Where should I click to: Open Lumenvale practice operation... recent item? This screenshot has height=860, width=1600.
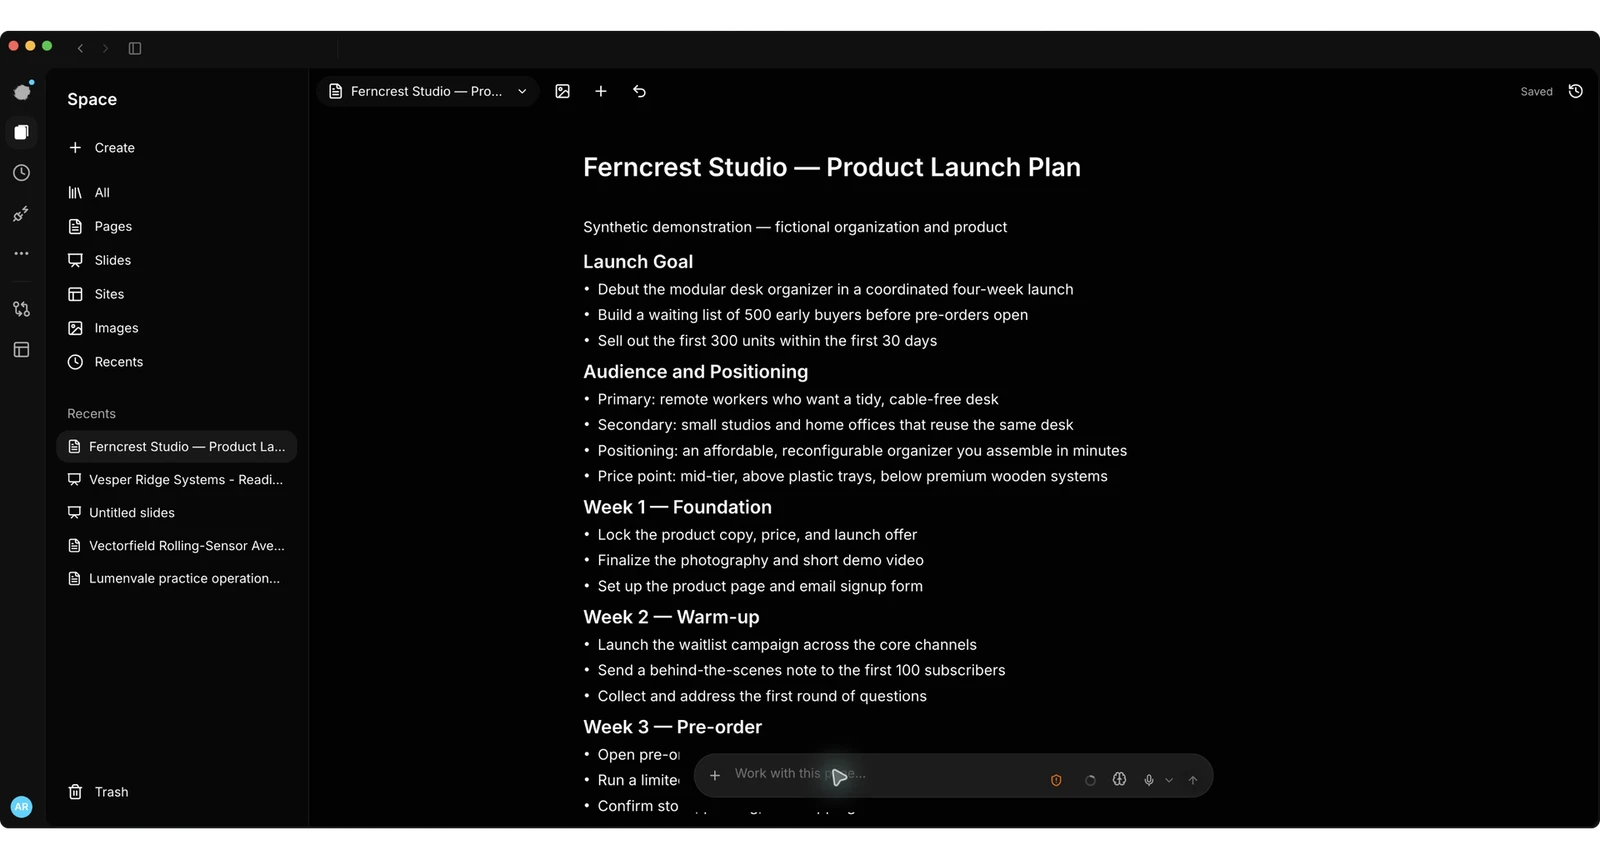177,579
